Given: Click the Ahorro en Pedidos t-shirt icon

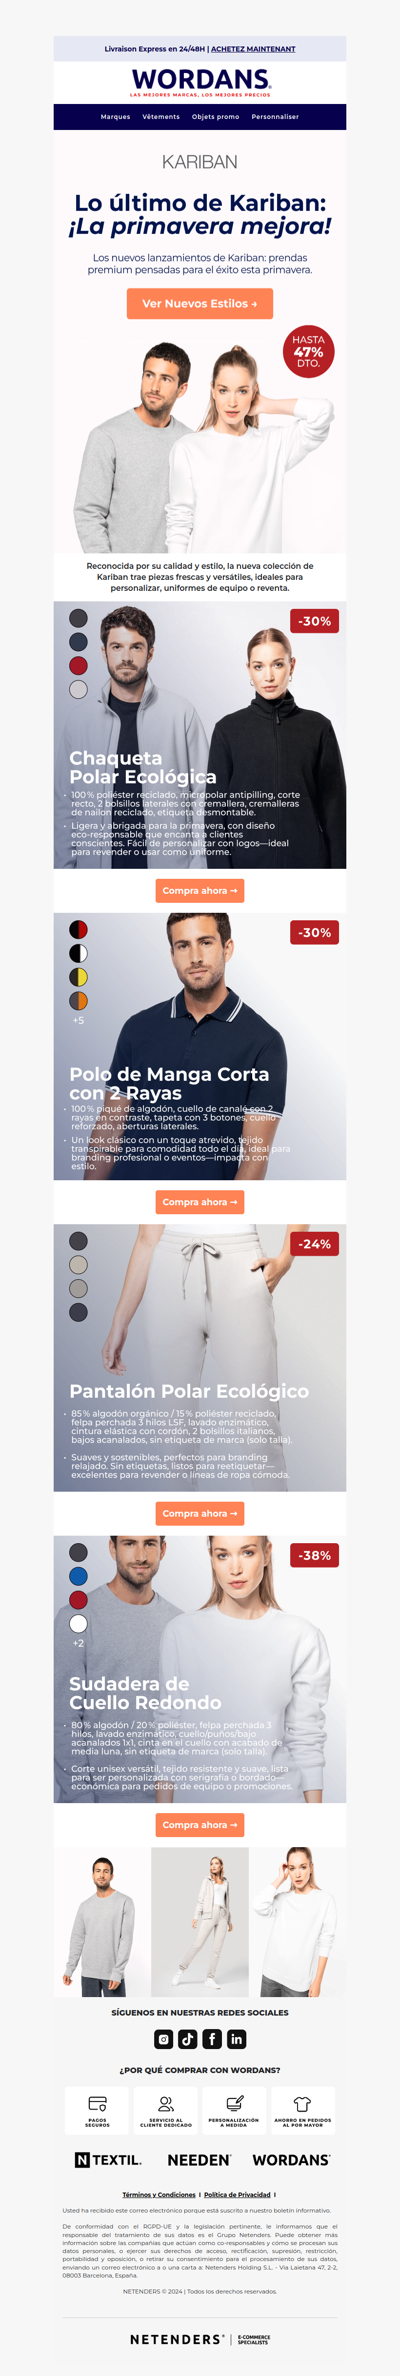Looking at the screenshot, I should [x=302, y=2103].
